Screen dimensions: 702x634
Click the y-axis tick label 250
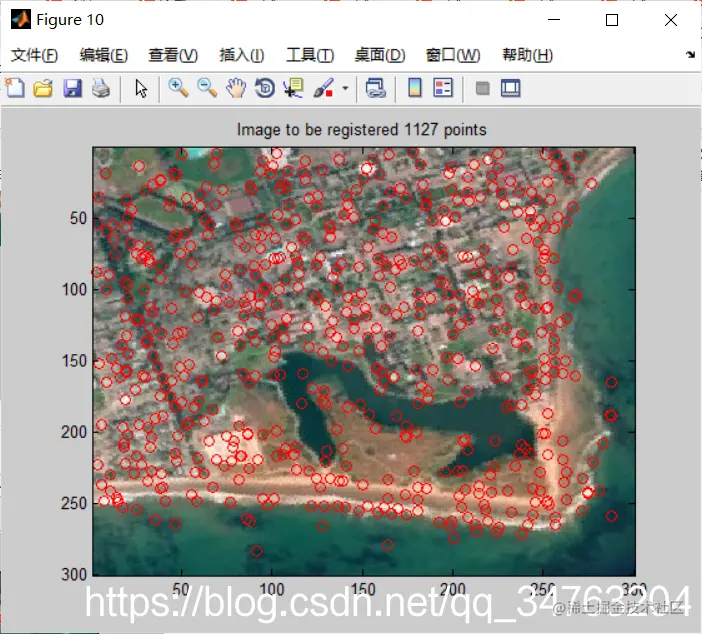[x=74, y=503]
